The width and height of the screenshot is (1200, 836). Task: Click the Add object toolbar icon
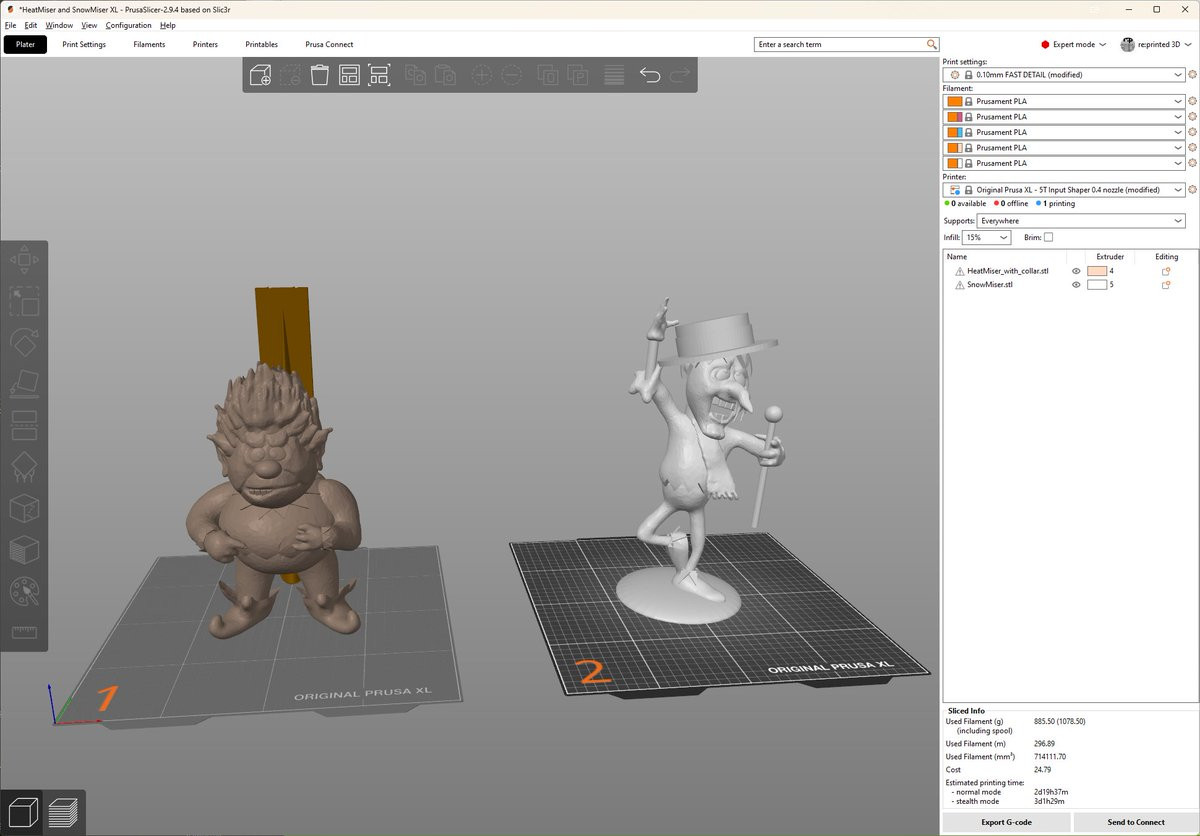click(260, 75)
